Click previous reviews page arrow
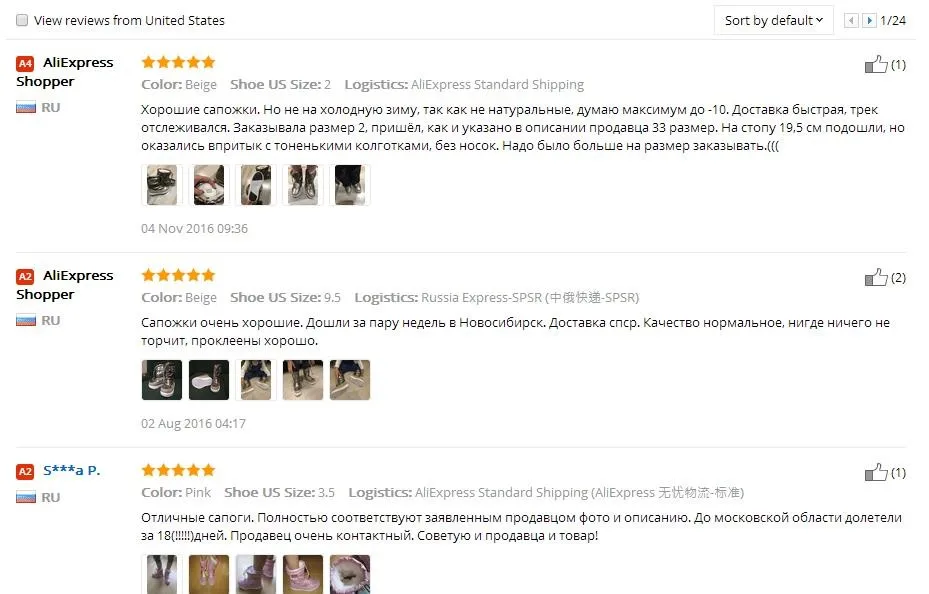The image size is (929, 594). 851,21
